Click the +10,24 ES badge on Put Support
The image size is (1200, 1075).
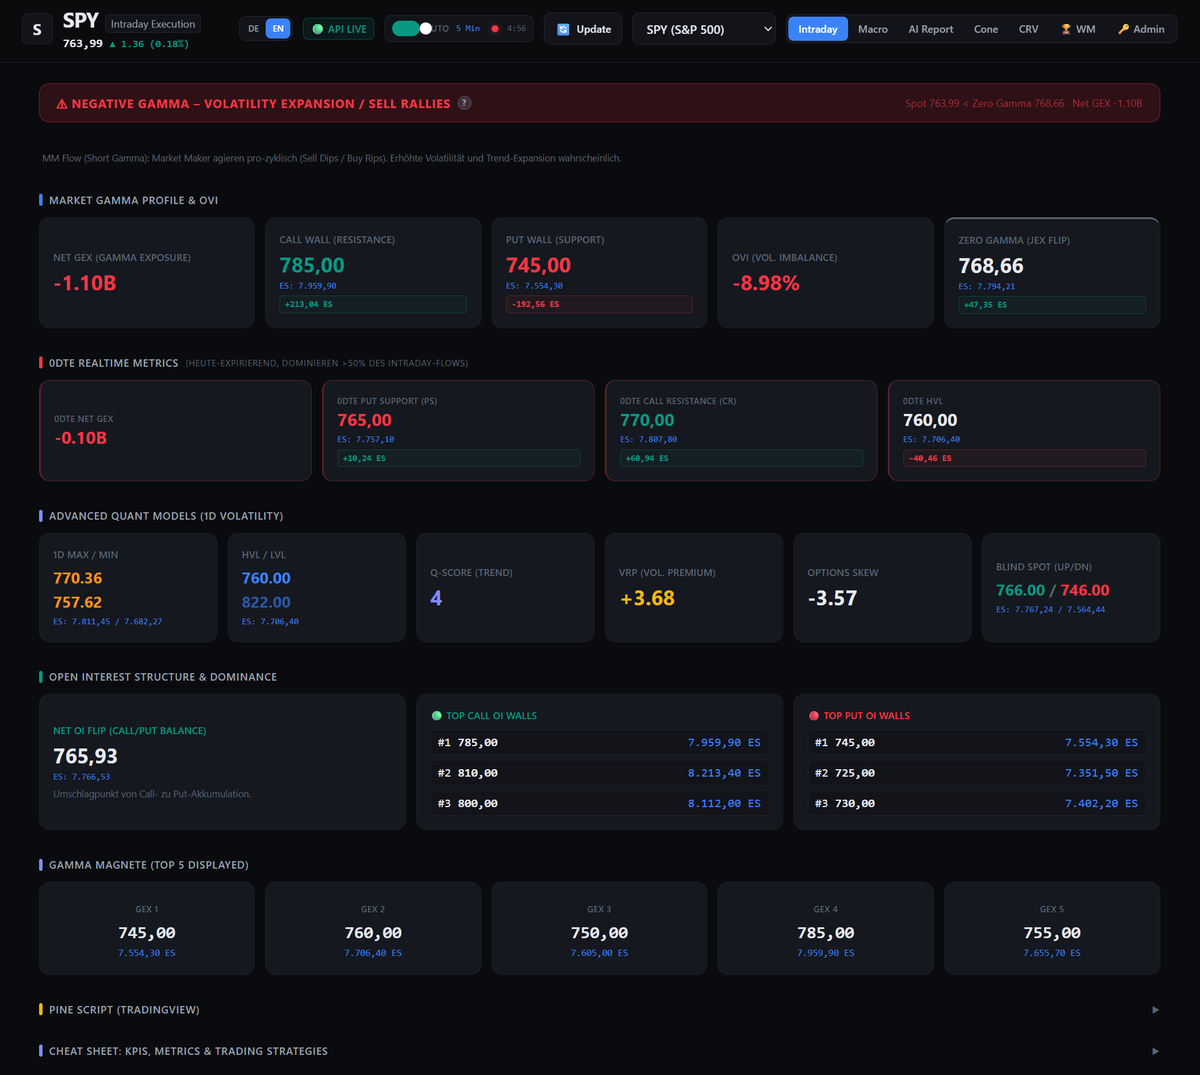[458, 458]
